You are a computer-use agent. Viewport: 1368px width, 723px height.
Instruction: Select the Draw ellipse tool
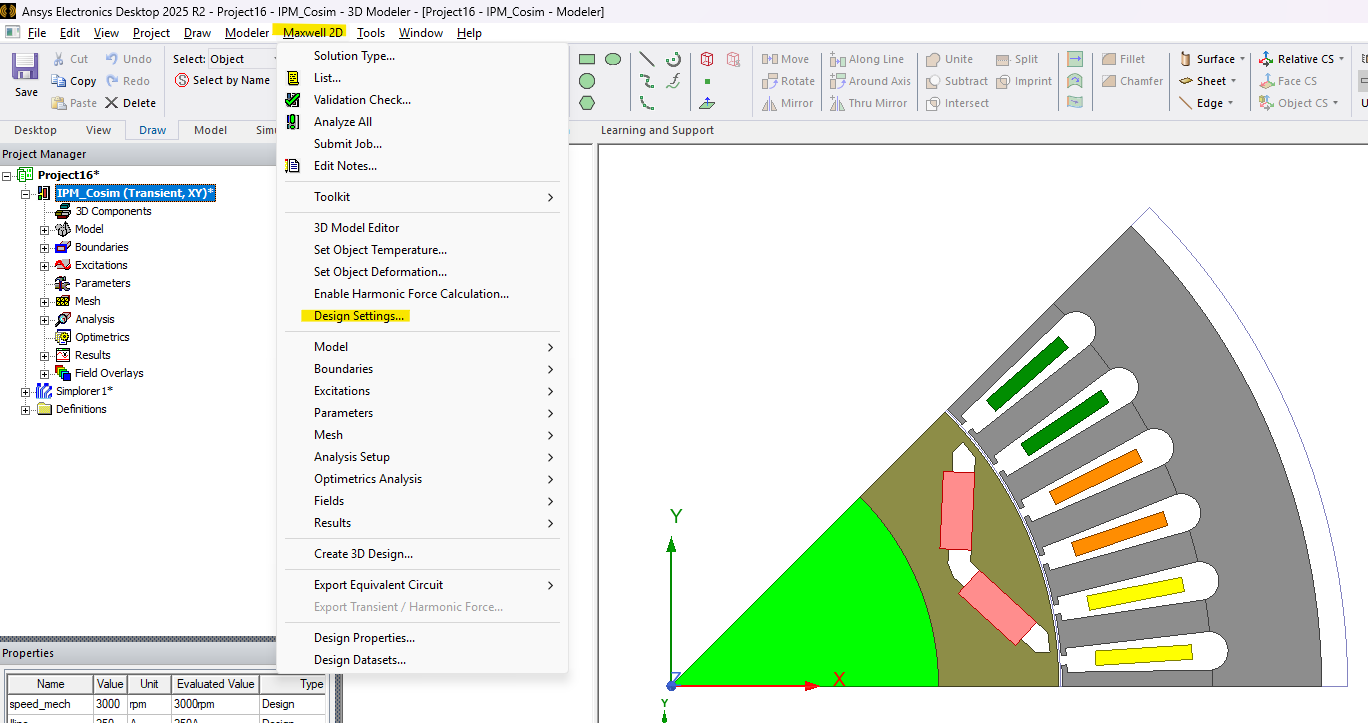(613, 59)
